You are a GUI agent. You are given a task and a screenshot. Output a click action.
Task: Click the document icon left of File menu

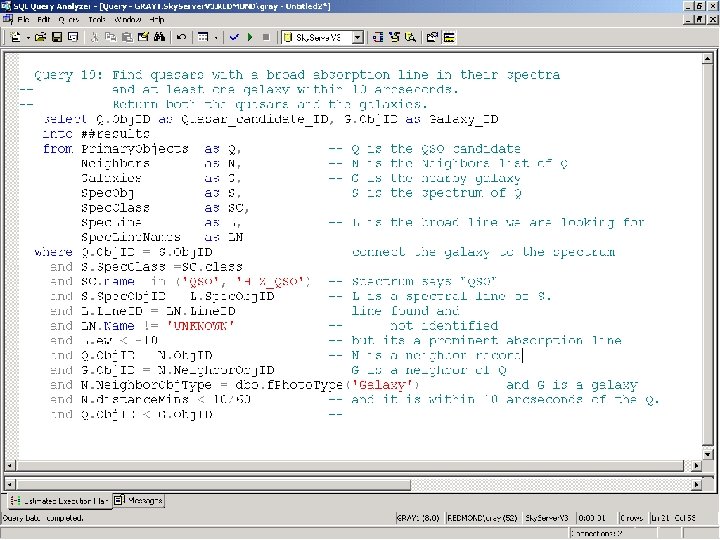pyautogui.click(x=7, y=19)
